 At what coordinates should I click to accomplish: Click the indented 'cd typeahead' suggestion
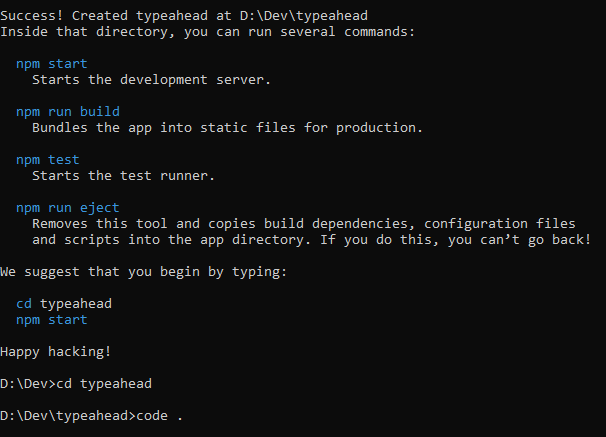pyautogui.click(x=64, y=304)
